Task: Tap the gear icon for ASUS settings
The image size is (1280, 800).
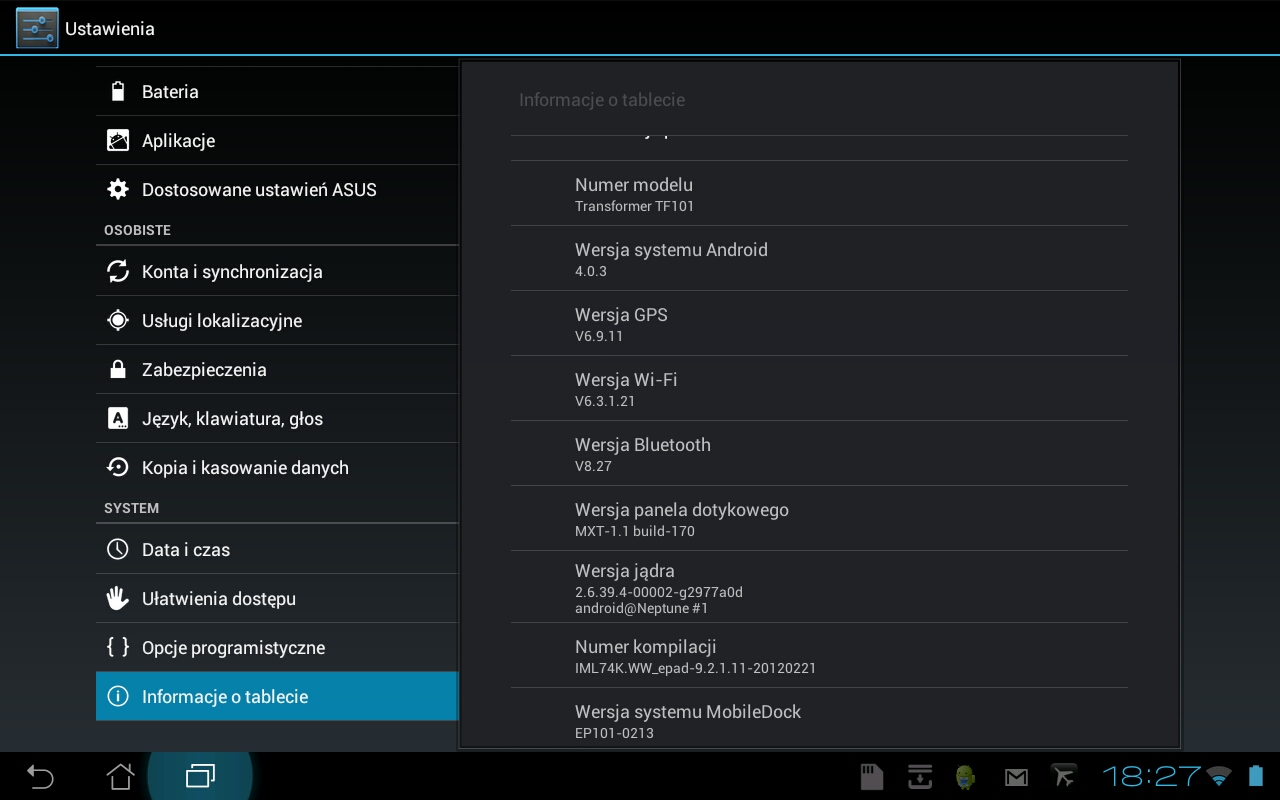Action: [118, 190]
